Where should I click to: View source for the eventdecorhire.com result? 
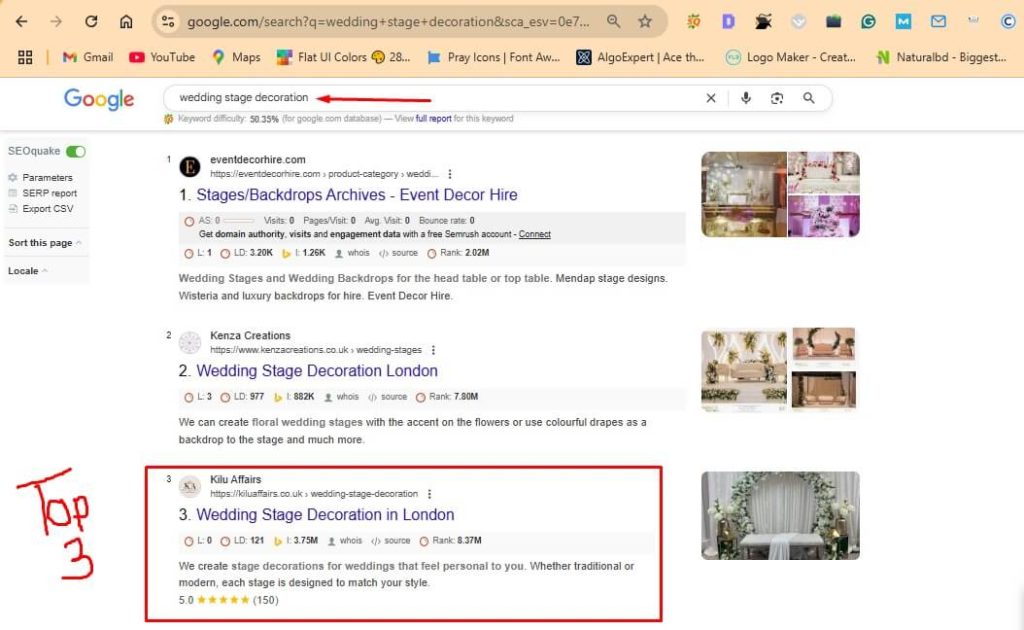398,253
